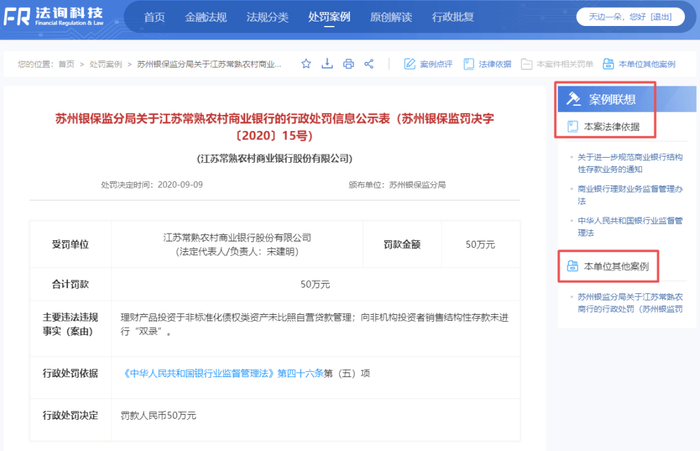Open the related 苏州银监分局 case link
The width and height of the screenshot is (700, 451).
(630, 303)
